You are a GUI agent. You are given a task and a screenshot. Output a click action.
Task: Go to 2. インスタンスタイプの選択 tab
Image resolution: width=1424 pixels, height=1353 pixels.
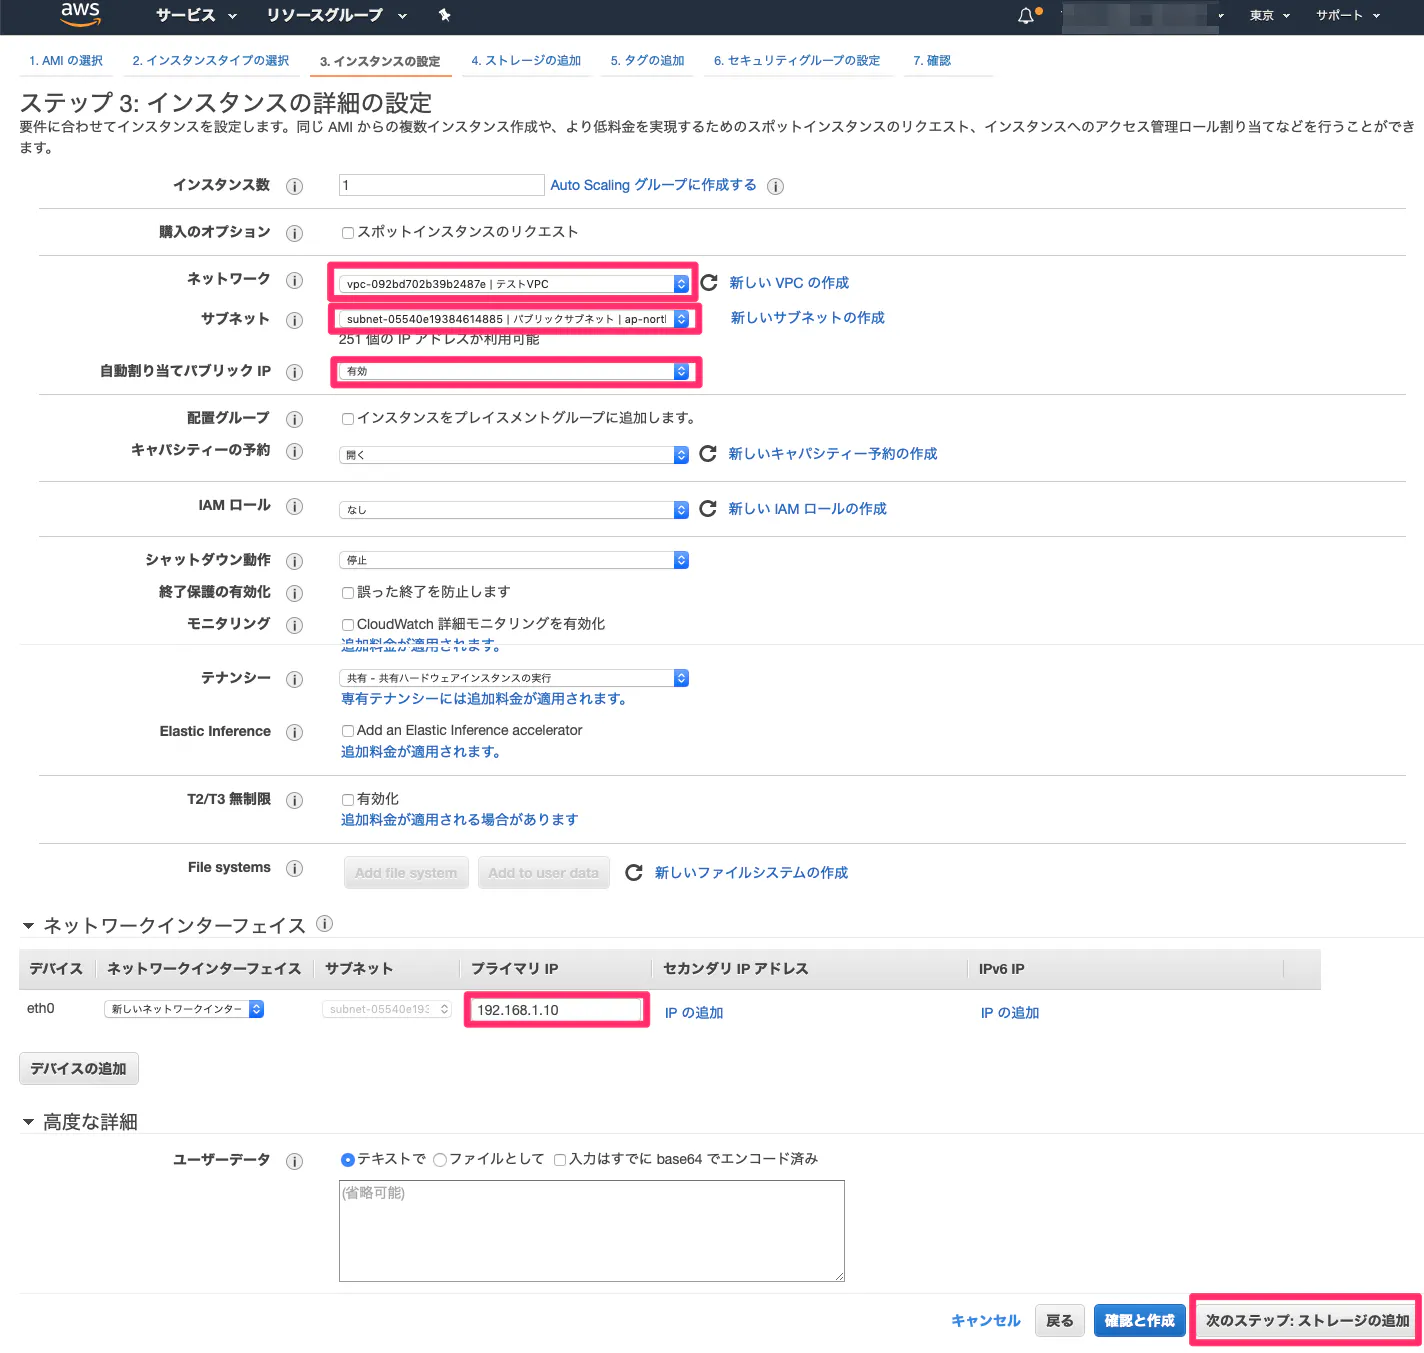(x=211, y=61)
